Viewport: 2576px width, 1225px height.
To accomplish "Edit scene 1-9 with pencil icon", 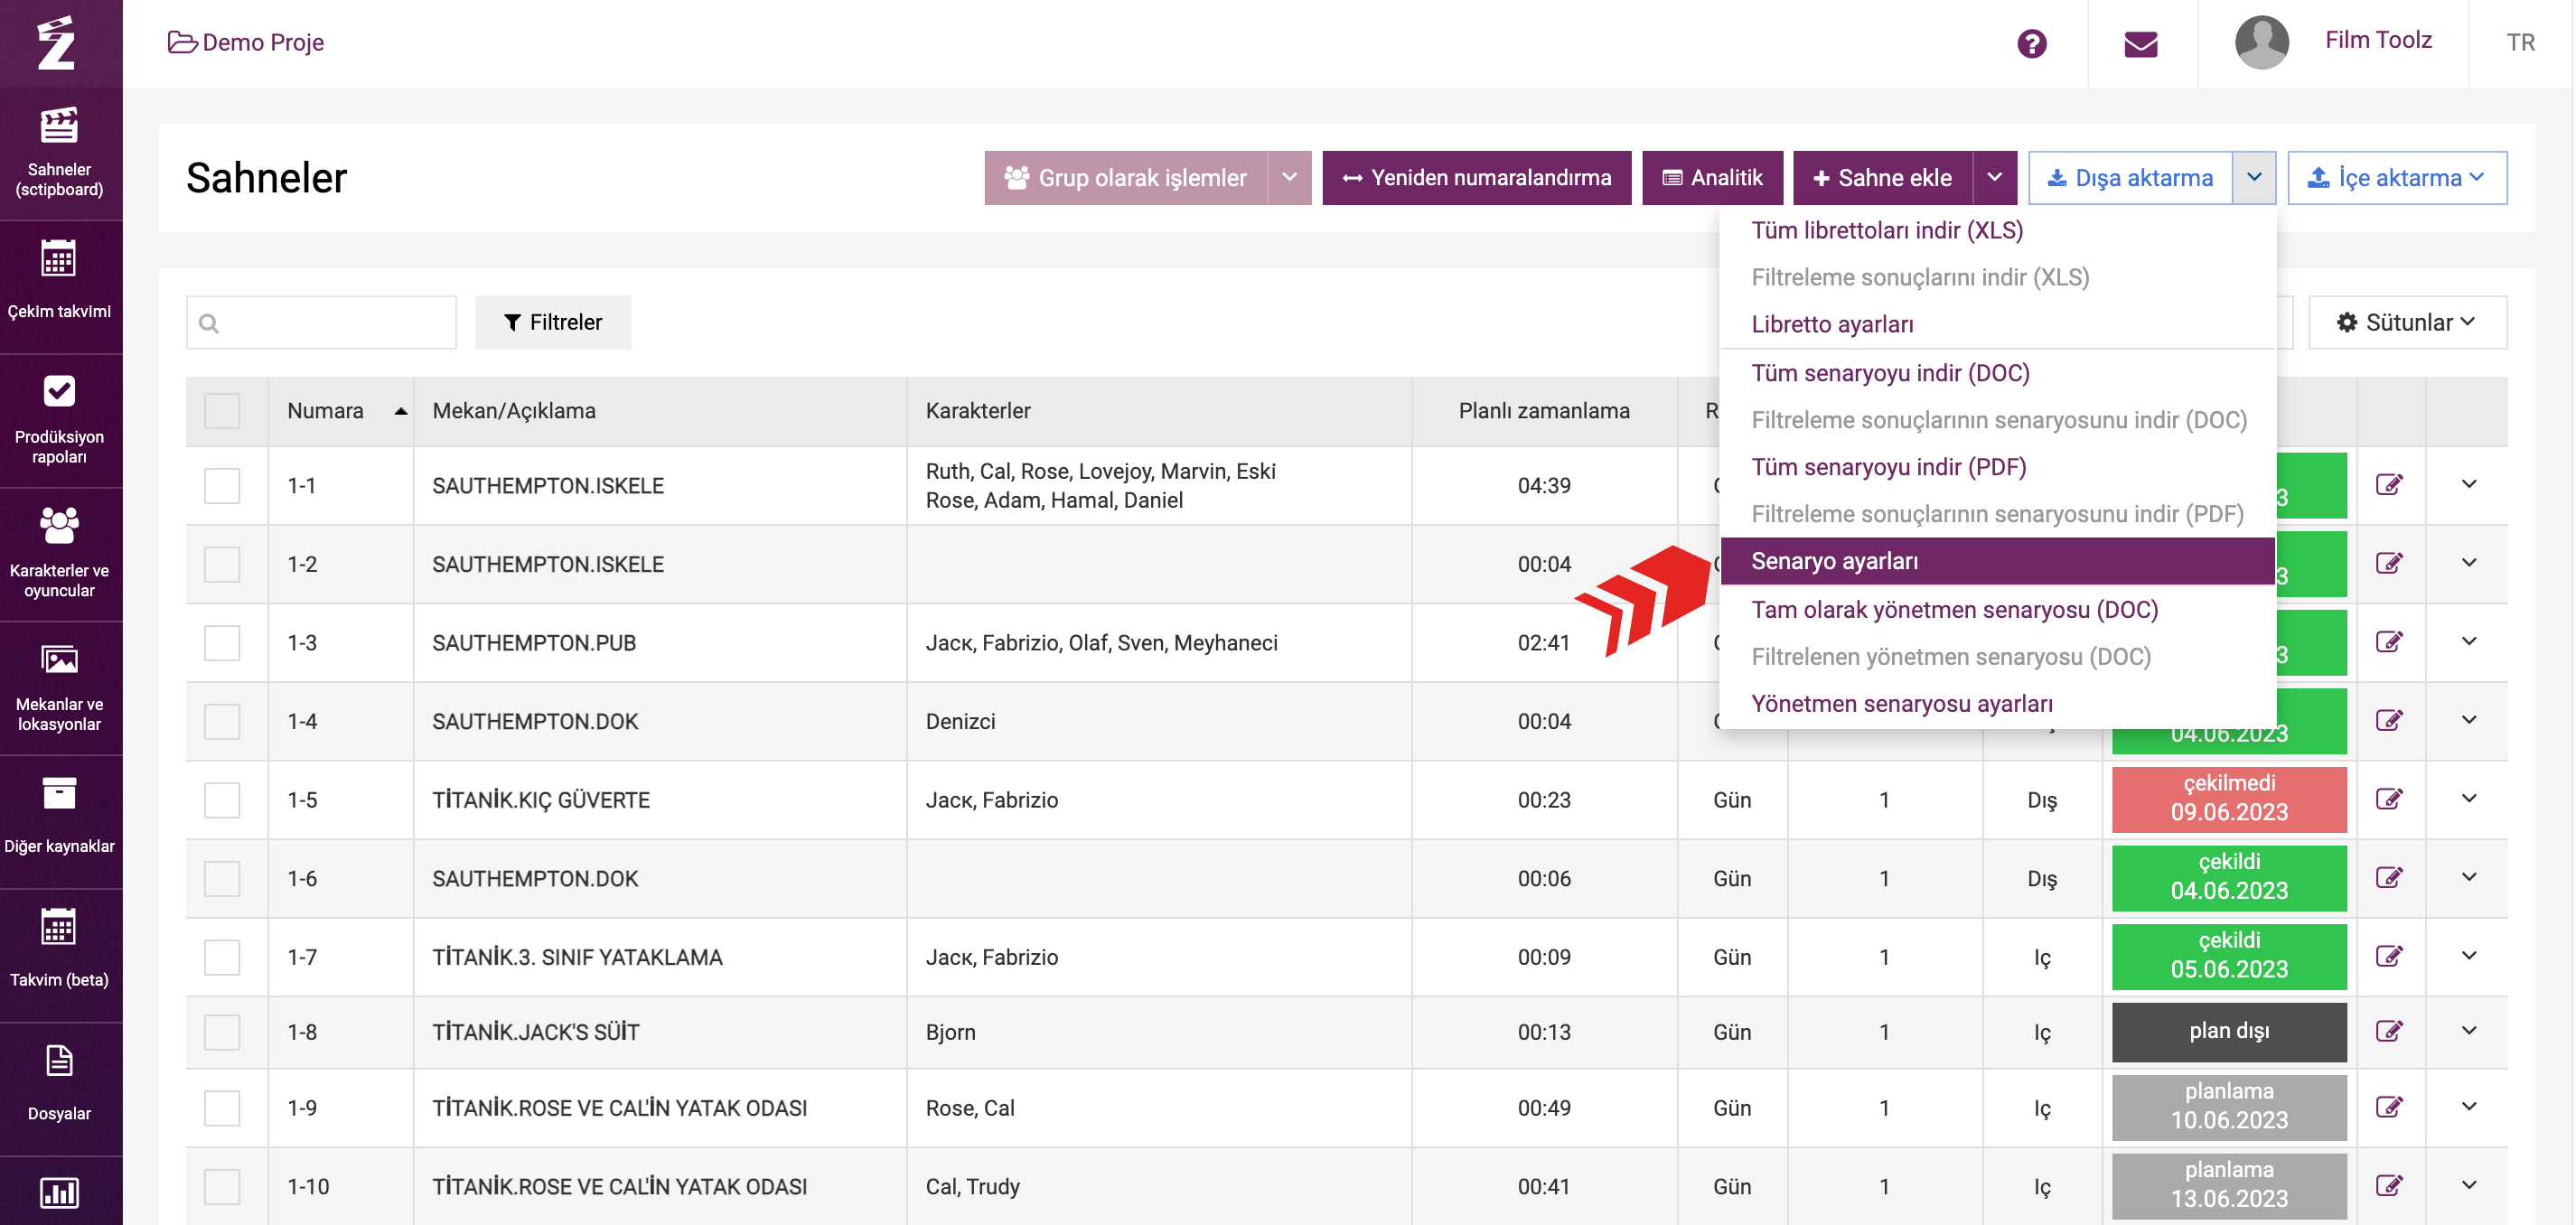I will click(x=2388, y=1107).
